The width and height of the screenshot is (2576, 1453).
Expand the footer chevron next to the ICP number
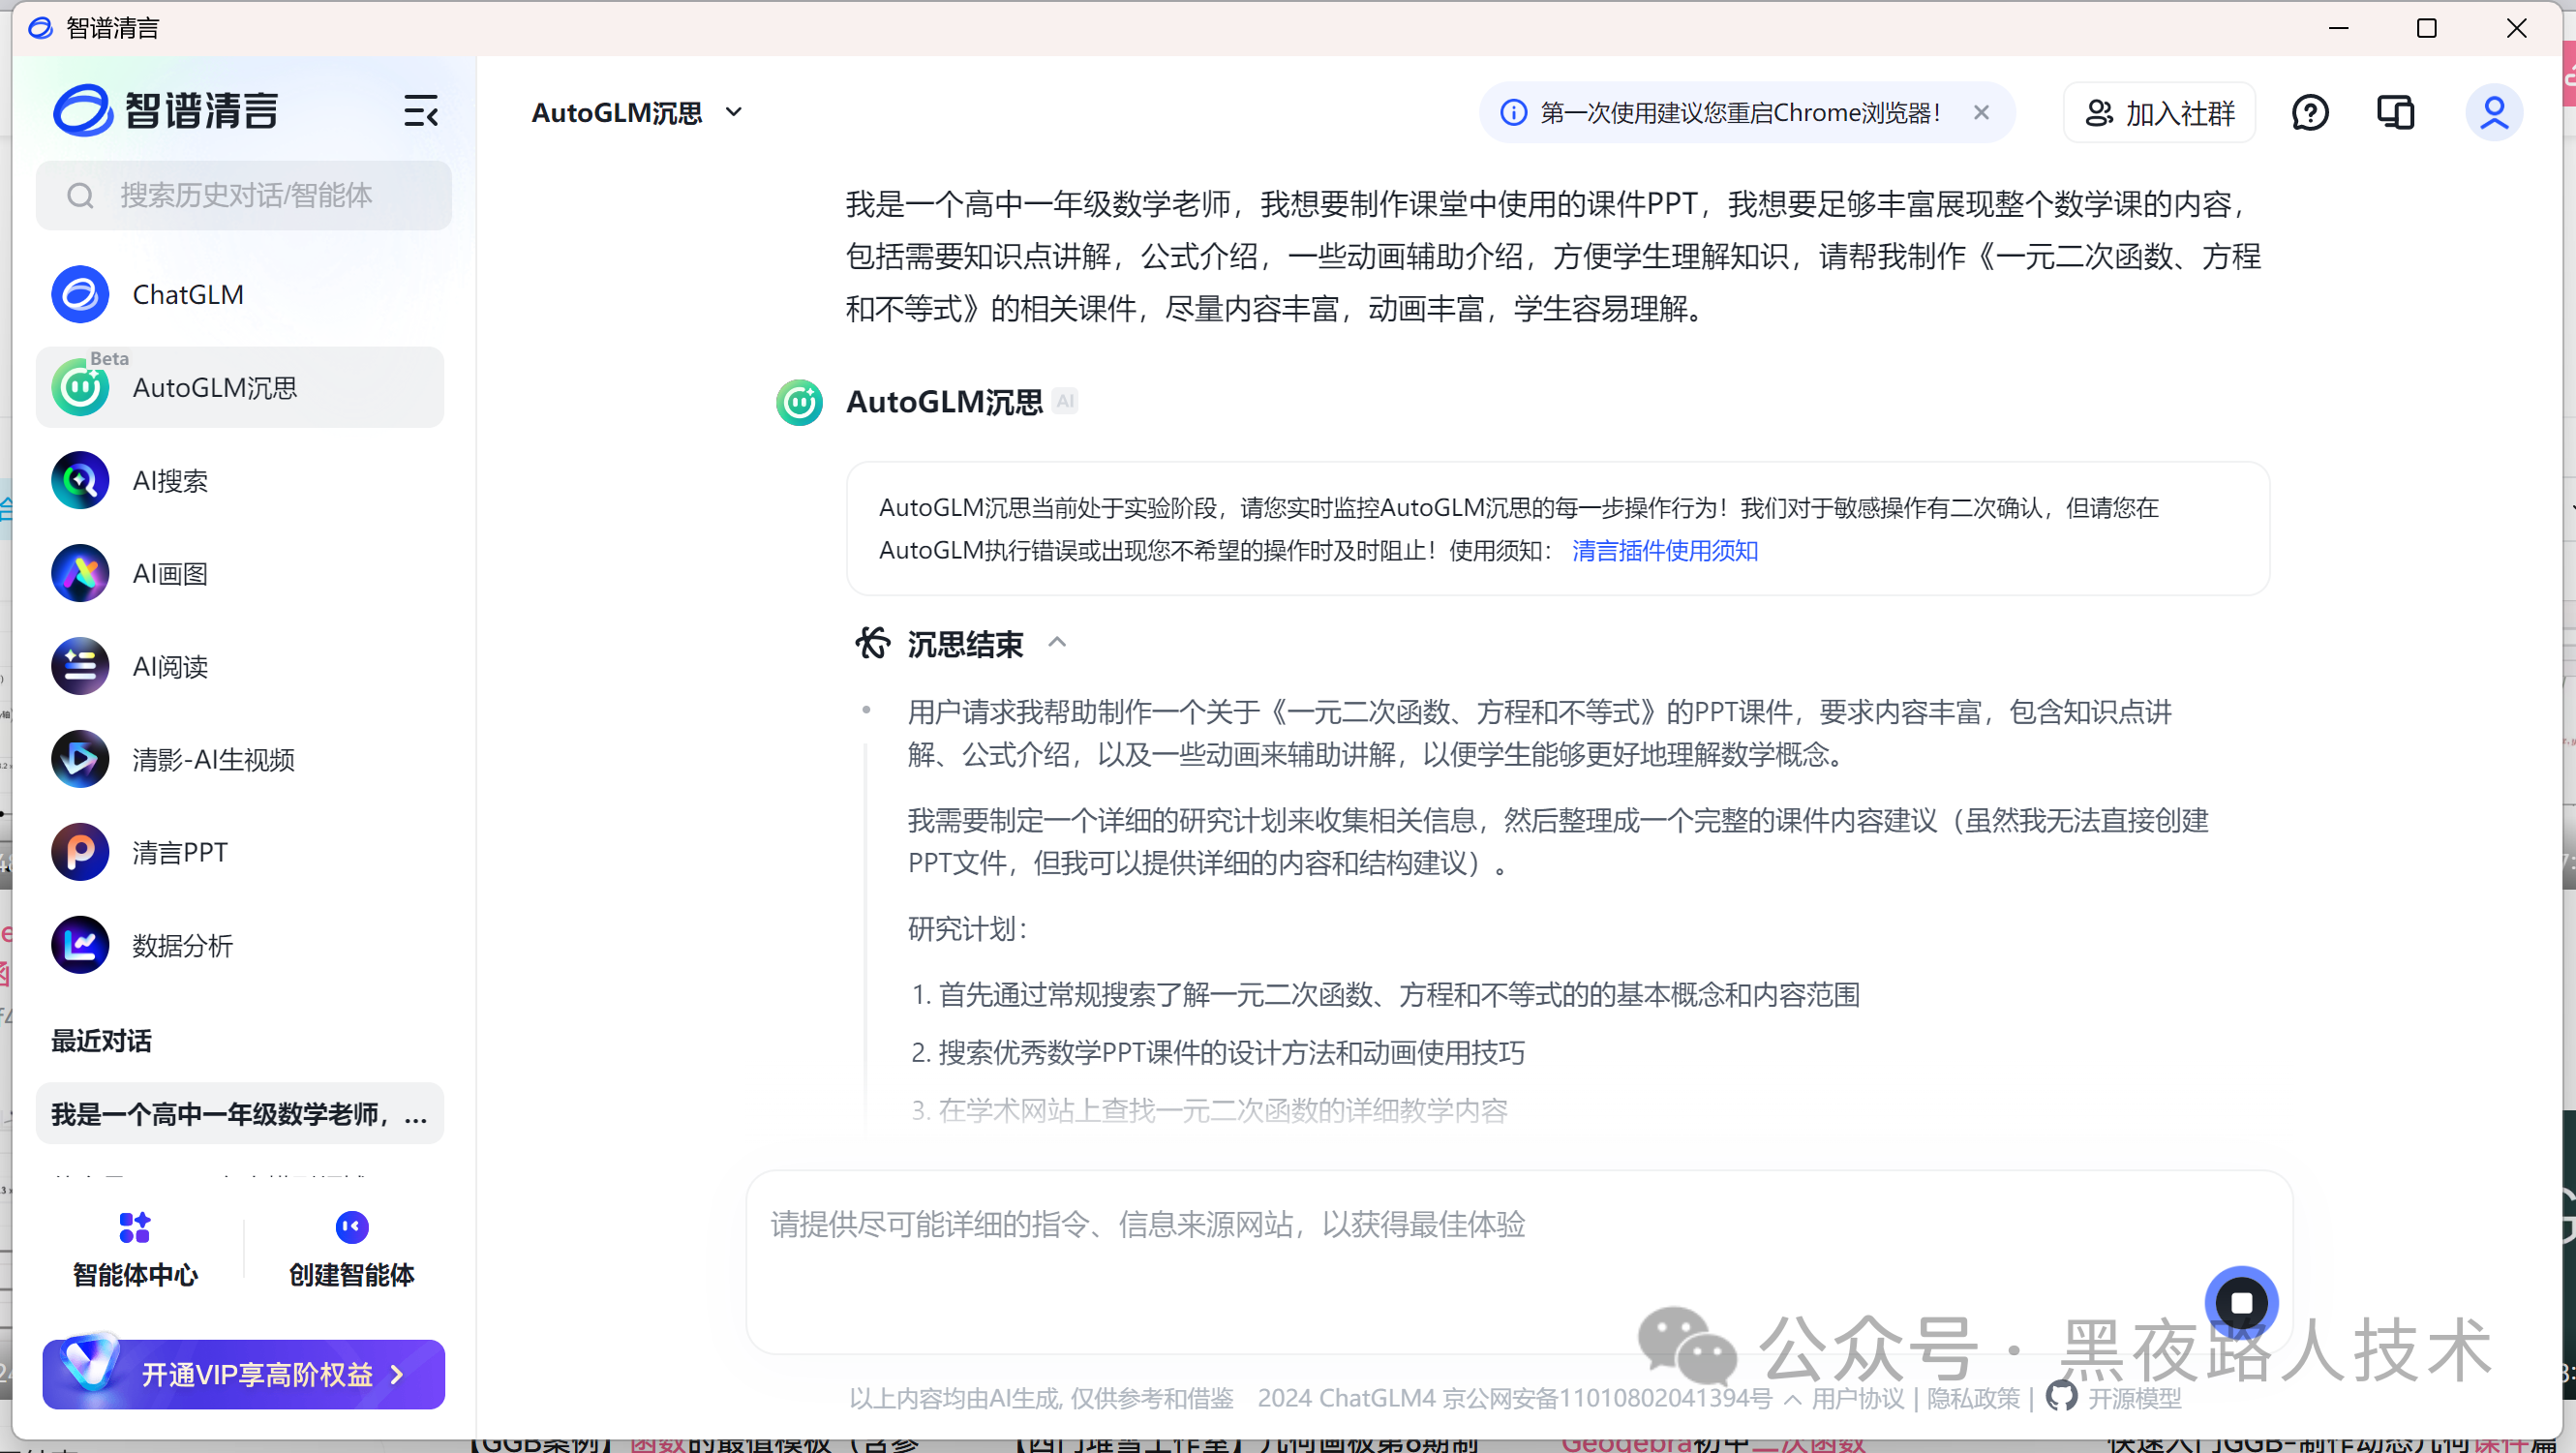click(x=1793, y=1399)
